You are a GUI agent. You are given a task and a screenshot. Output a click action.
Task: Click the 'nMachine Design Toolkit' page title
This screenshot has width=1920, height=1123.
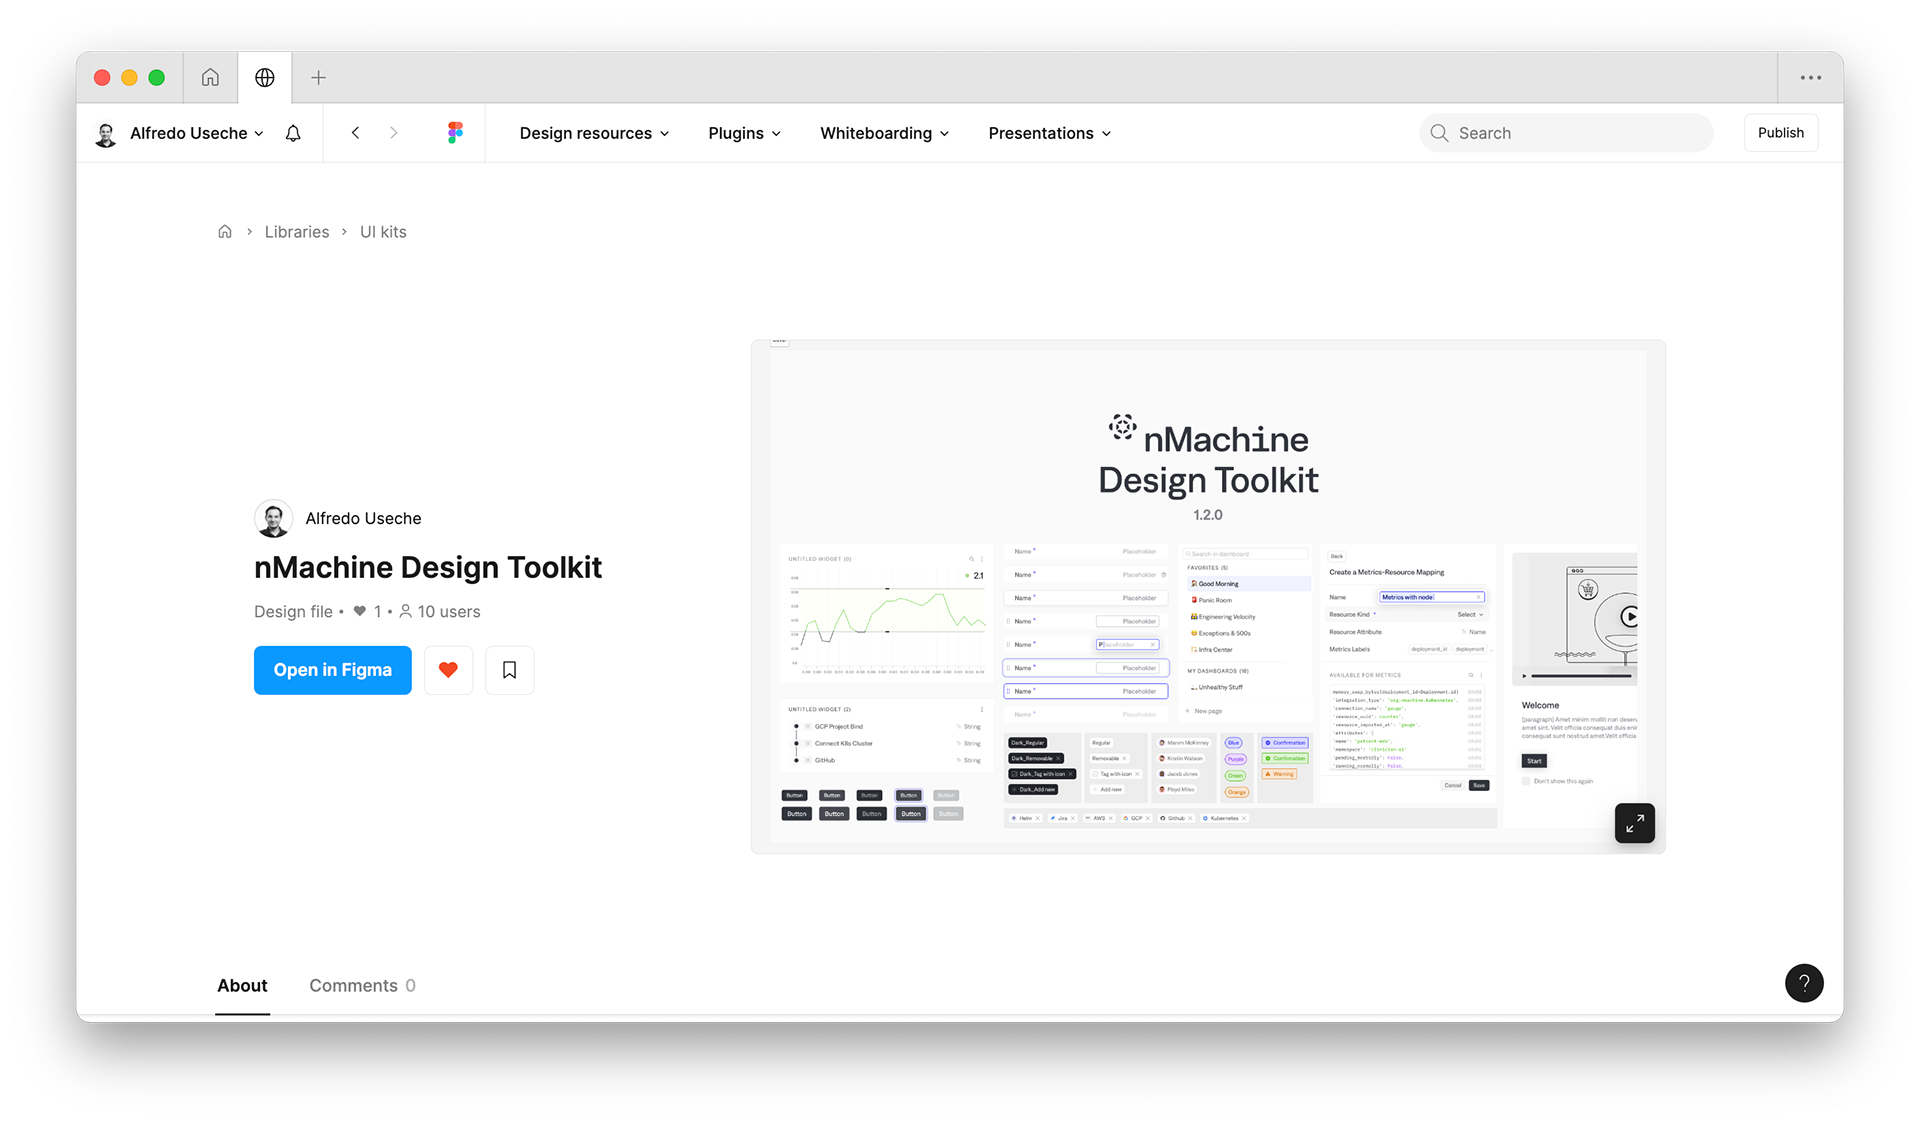point(428,567)
